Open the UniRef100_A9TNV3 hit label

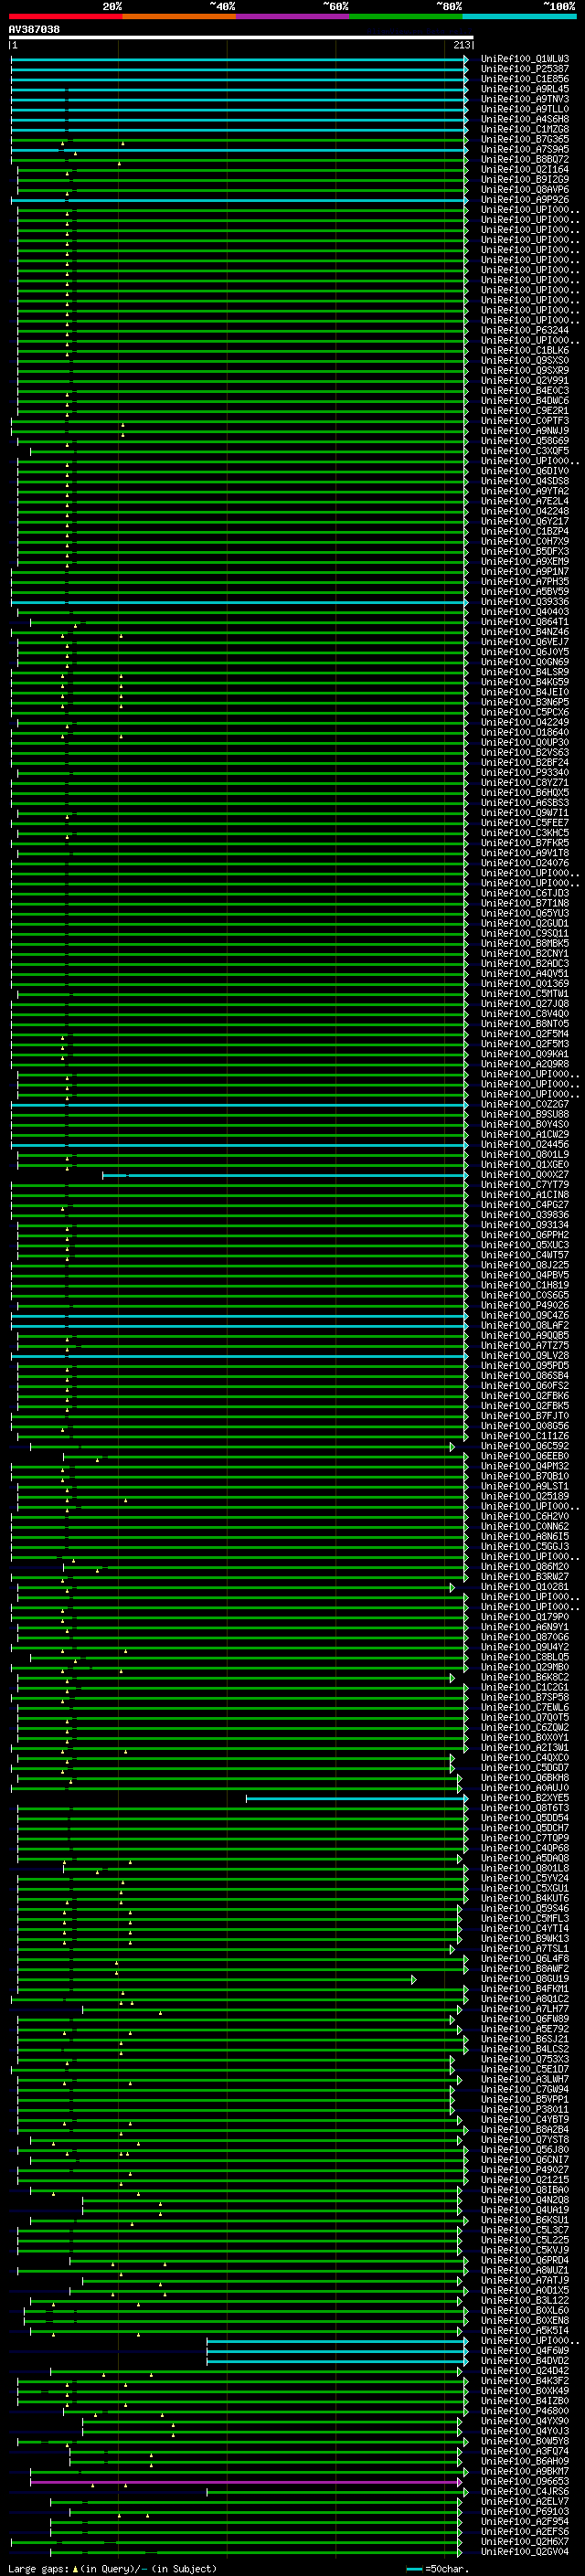click(x=524, y=99)
